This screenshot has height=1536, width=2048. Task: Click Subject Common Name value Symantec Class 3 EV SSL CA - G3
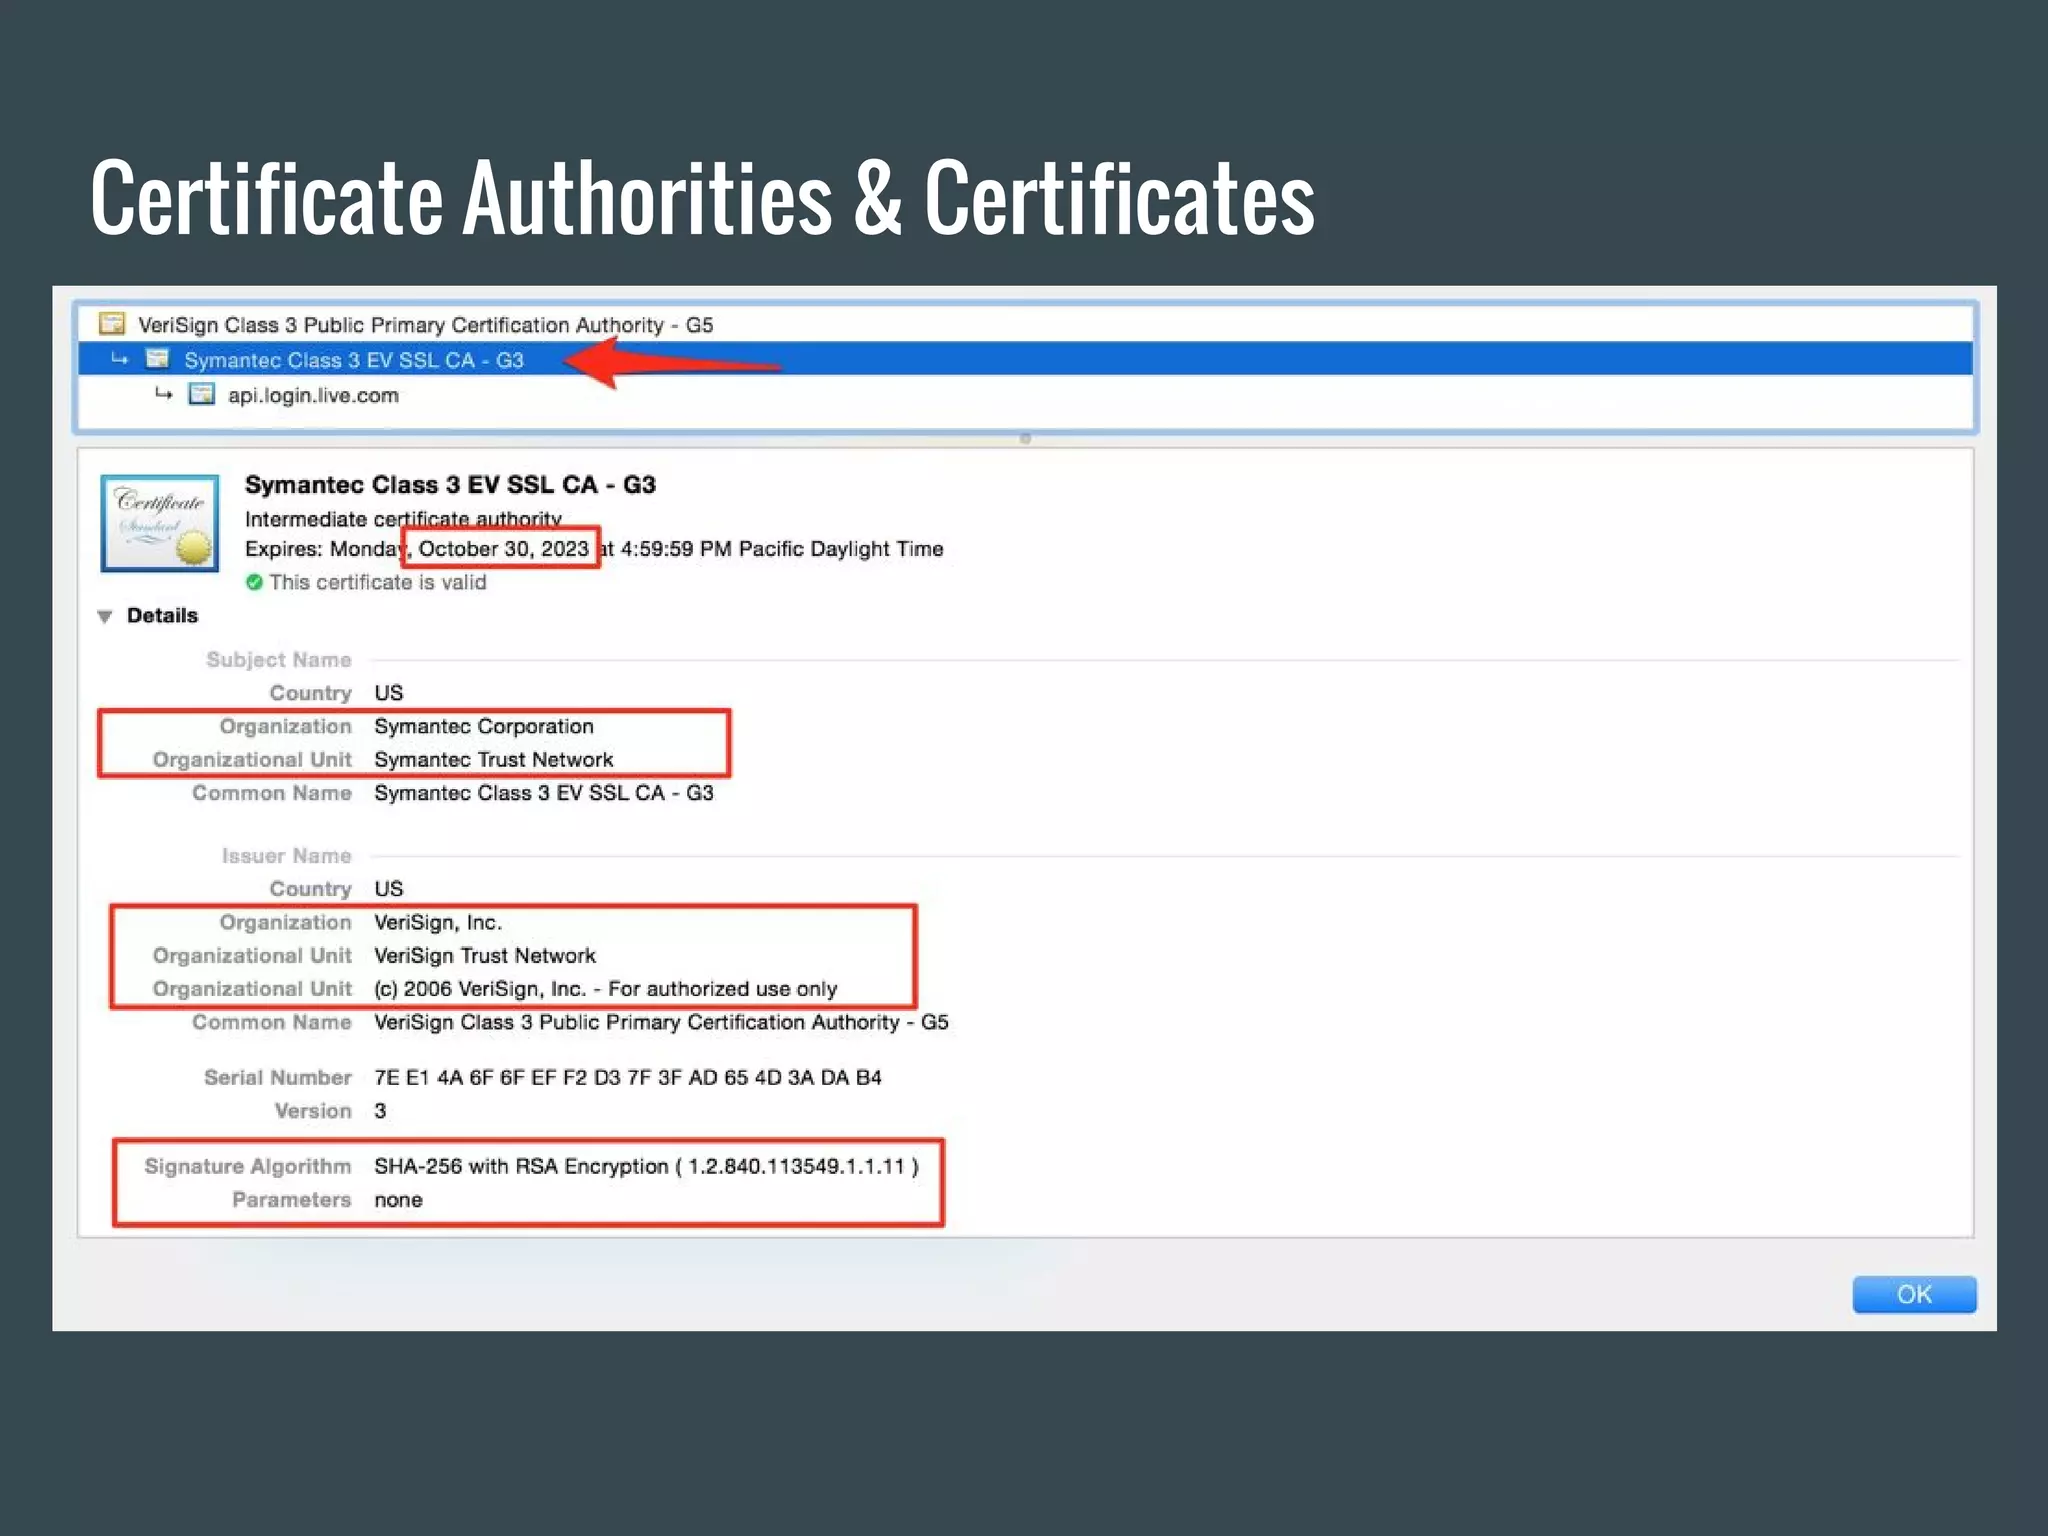(x=544, y=793)
